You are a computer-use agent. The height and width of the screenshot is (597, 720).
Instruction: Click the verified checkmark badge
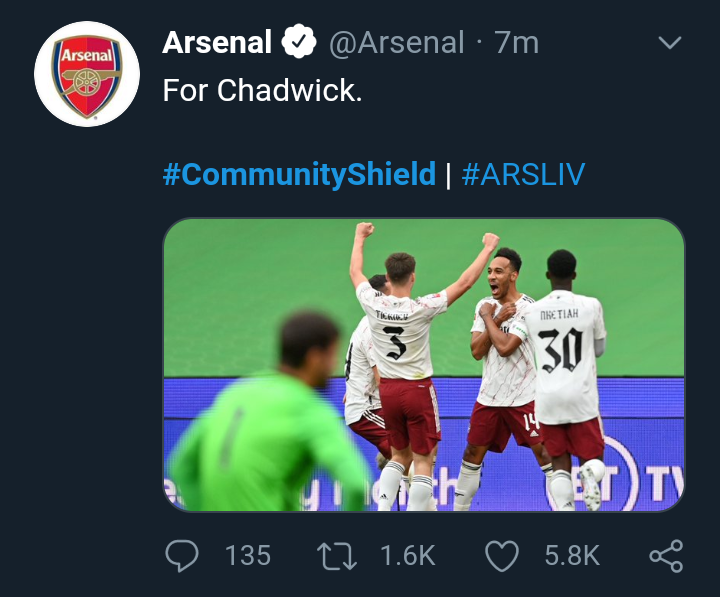coord(297,42)
